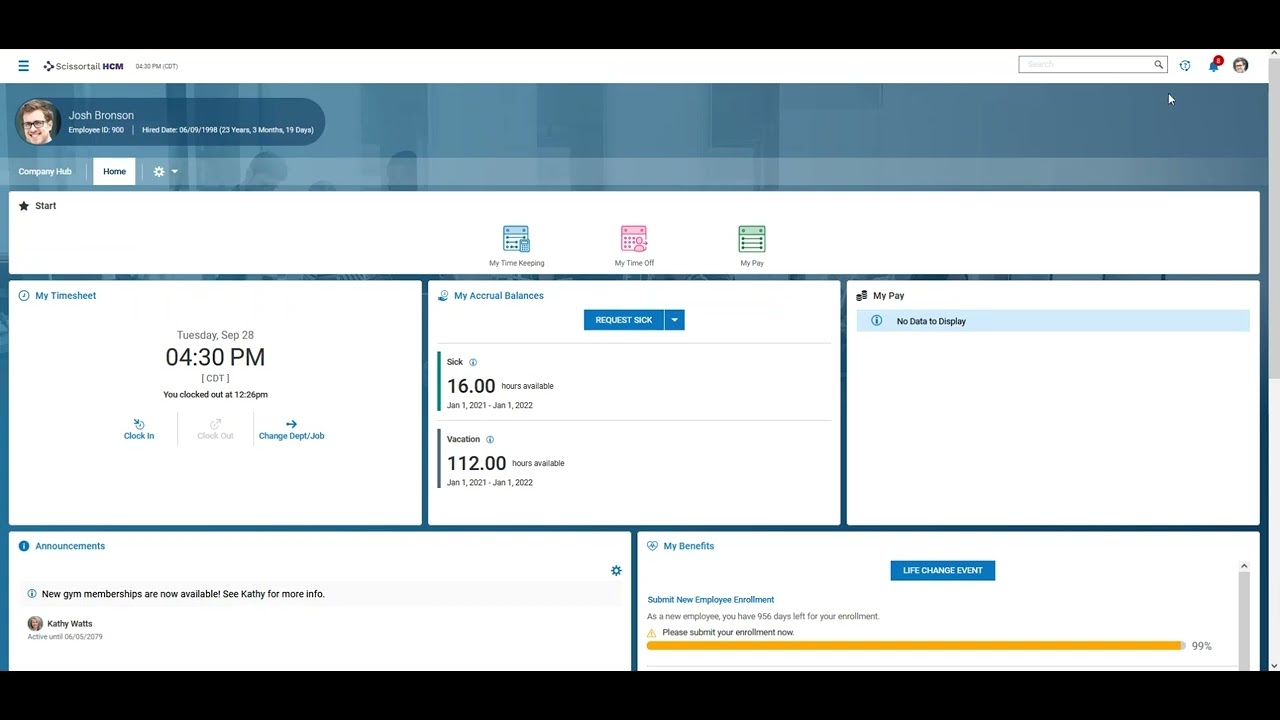1280x720 pixels.
Task: Select the Home tab
Action: [114, 171]
